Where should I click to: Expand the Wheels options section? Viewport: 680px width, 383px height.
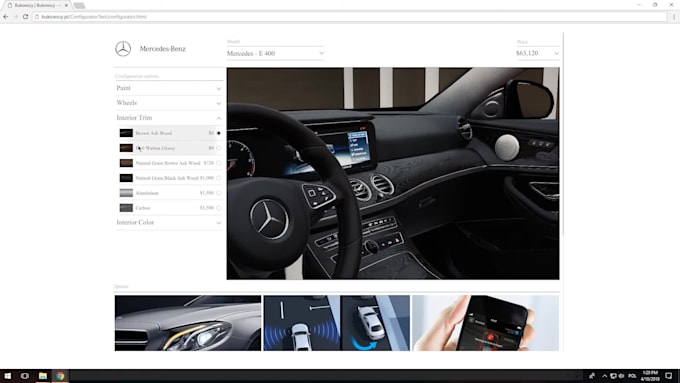point(169,103)
